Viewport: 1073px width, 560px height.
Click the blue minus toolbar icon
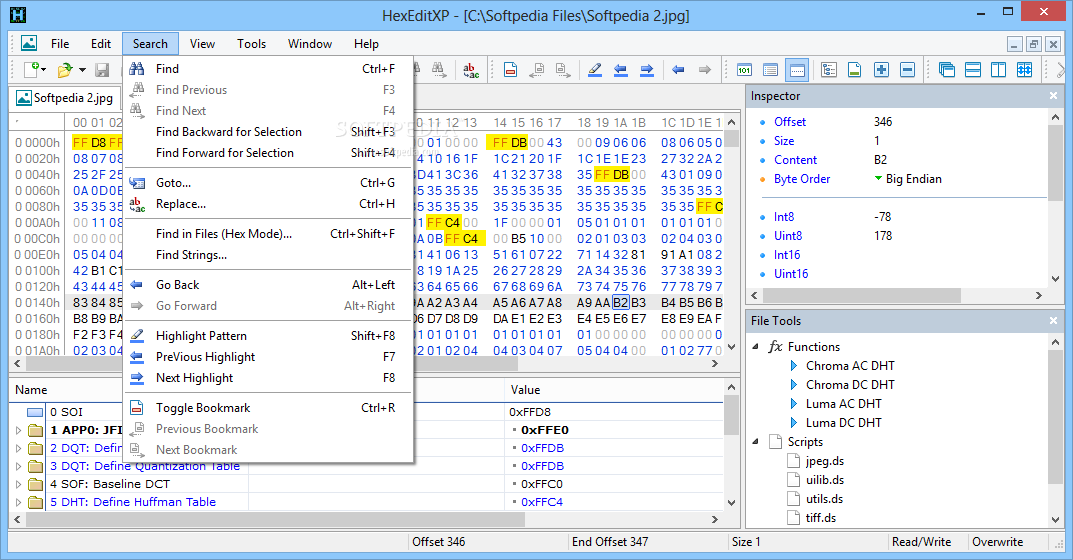(907, 70)
